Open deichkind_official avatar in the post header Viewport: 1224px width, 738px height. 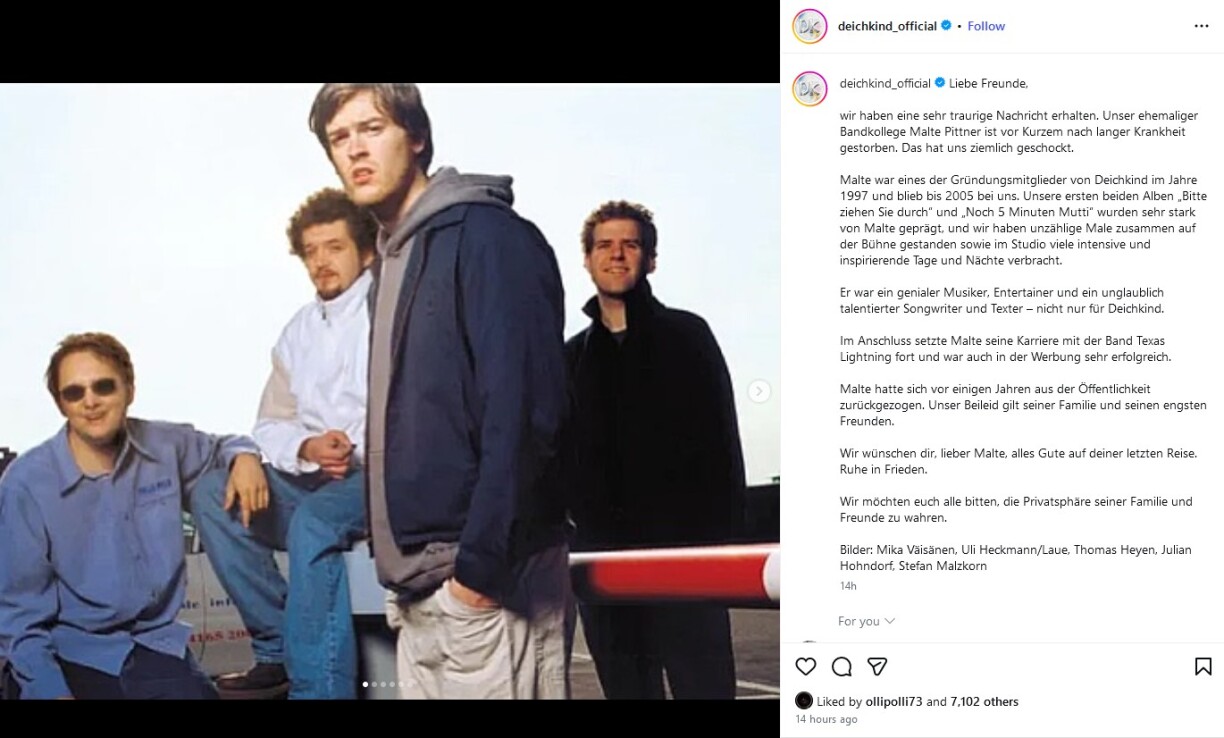click(x=810, y=26)
